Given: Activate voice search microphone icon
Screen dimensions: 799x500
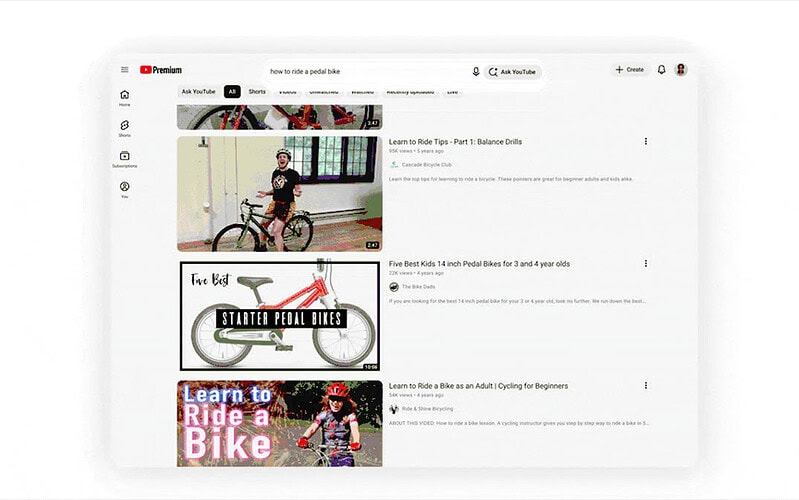Looking at the screenshot, I should pyautogui.click(x=475, y=72).
